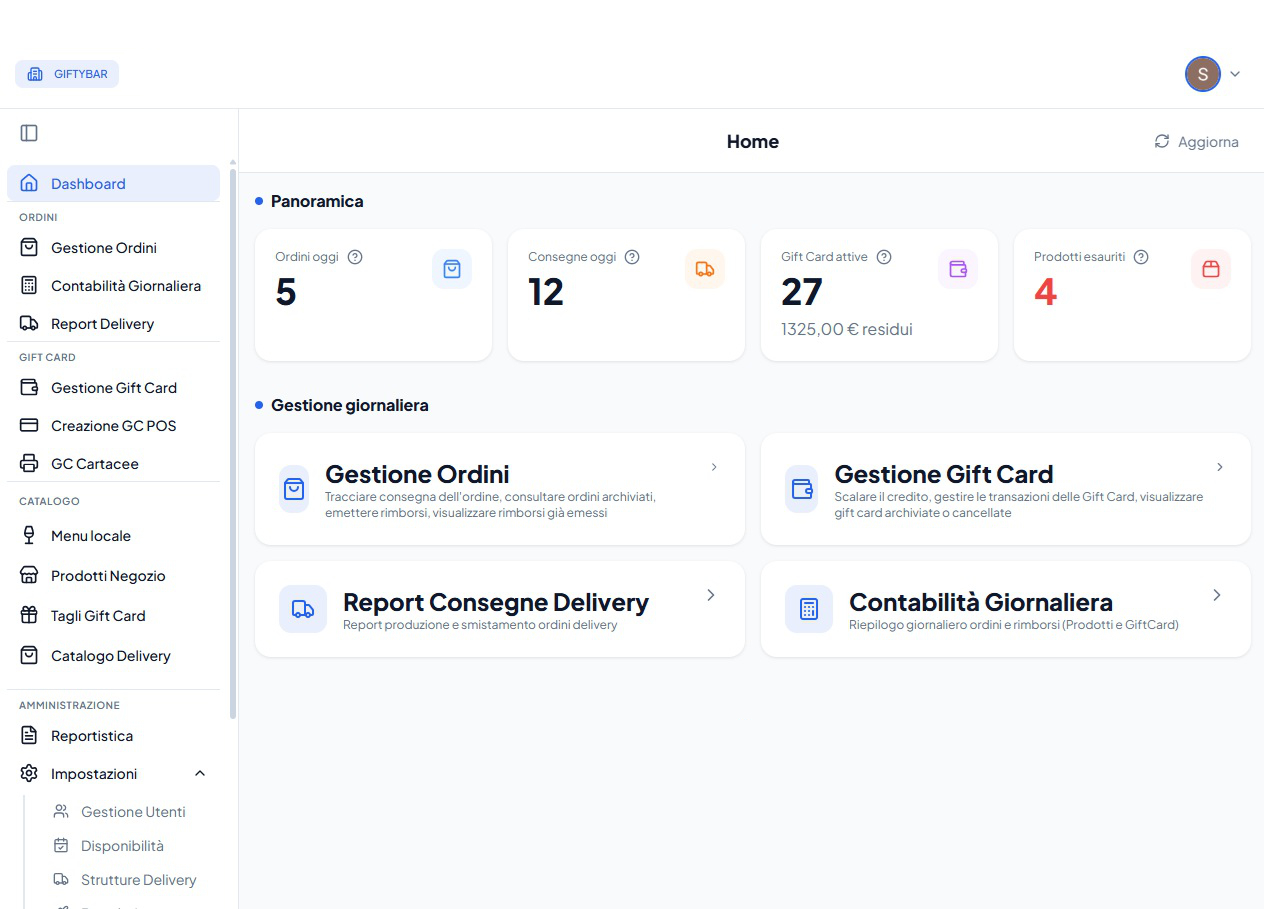This screenshot has height=909, width=1264.
Task: Click the help icon next to Ordini oggi
Action: click(x=354, y=256)
